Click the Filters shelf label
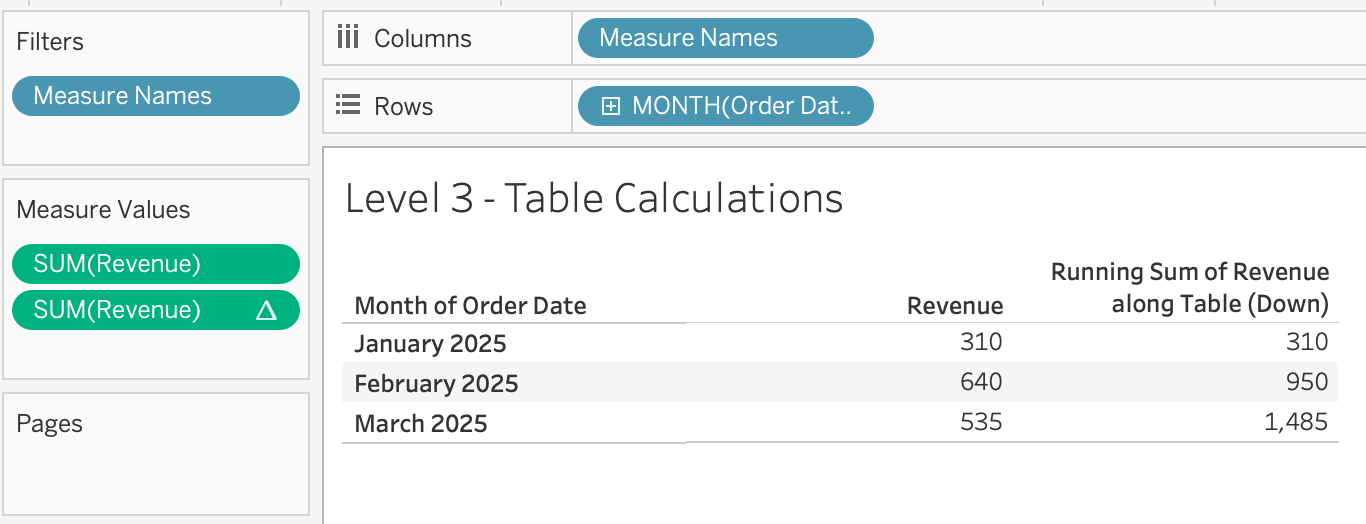This screenshot has height=524, width=1366. click(50, 42)
